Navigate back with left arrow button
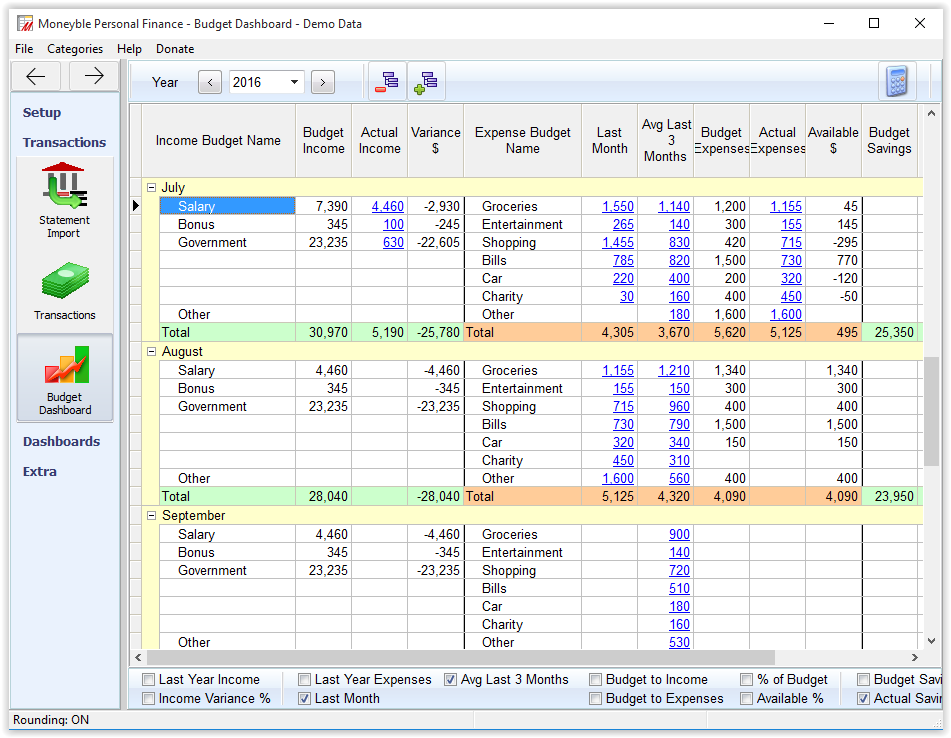Viewport: 951px width, 738px height. pyautogui.click(x=36, y=76)
